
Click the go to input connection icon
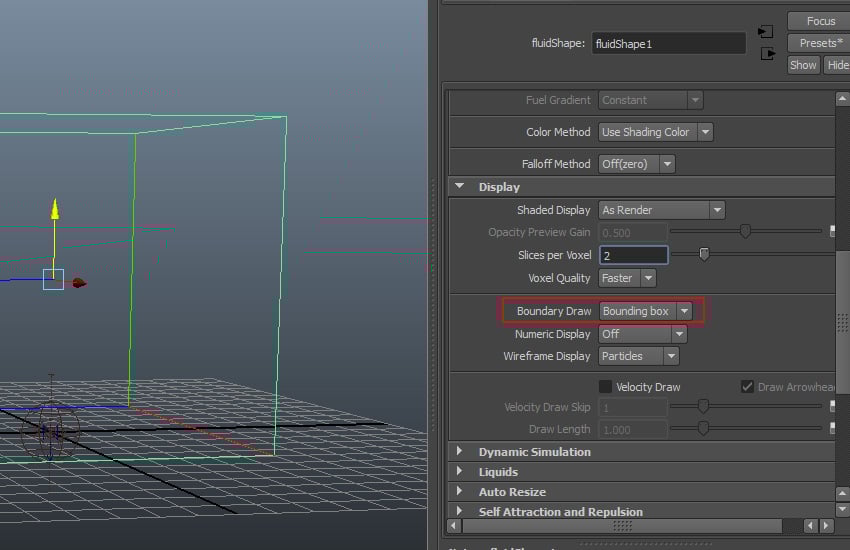pos(767,32)
